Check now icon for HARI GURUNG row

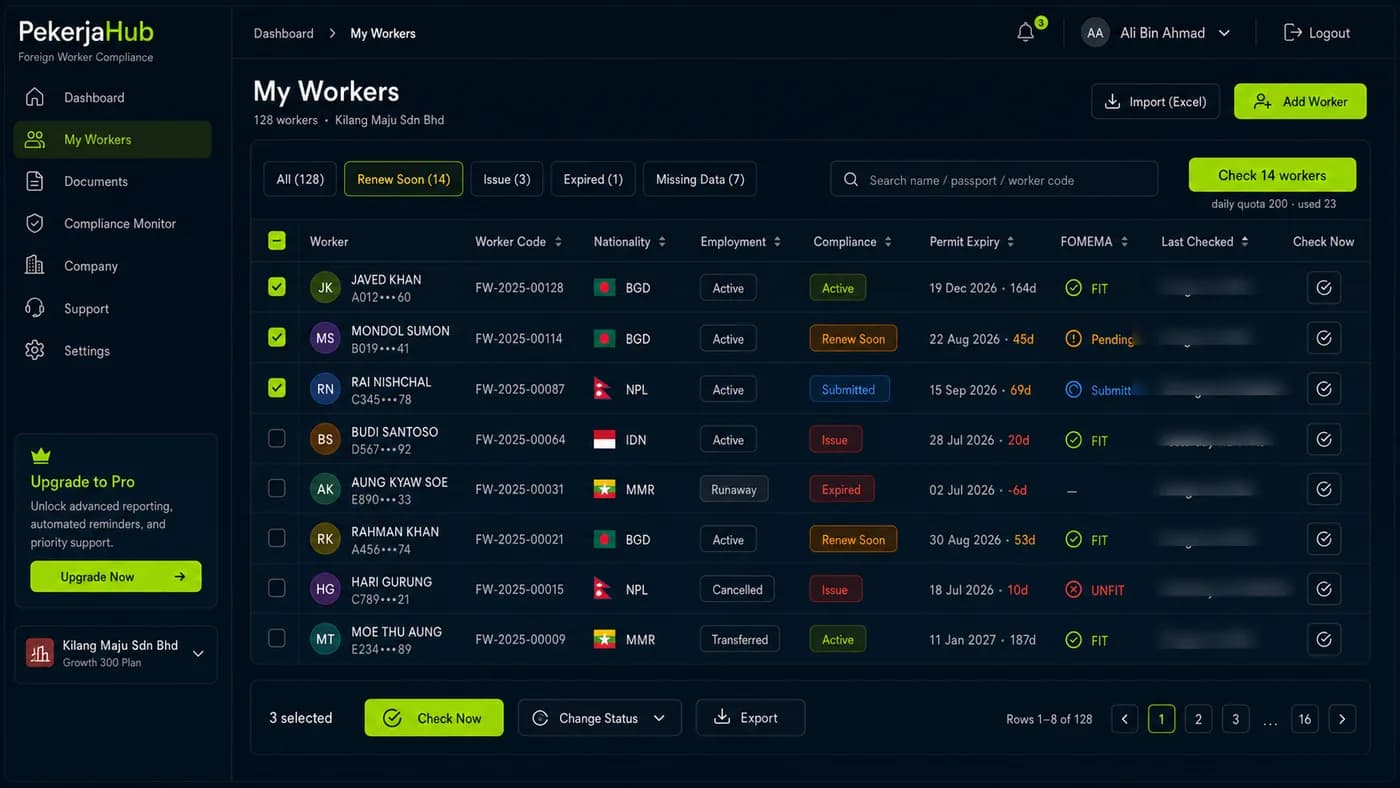coord(1324,589)
